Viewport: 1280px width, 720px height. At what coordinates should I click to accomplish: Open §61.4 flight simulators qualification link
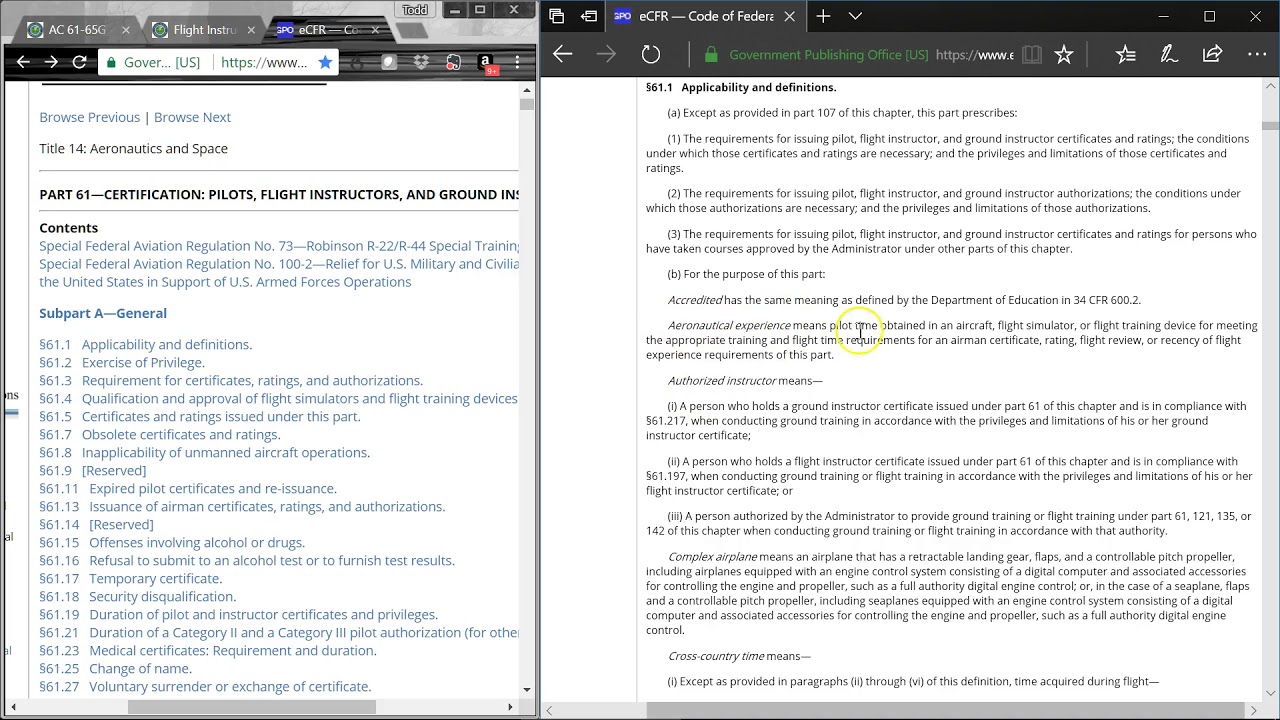pyautogui.click(x=279, y=398)
